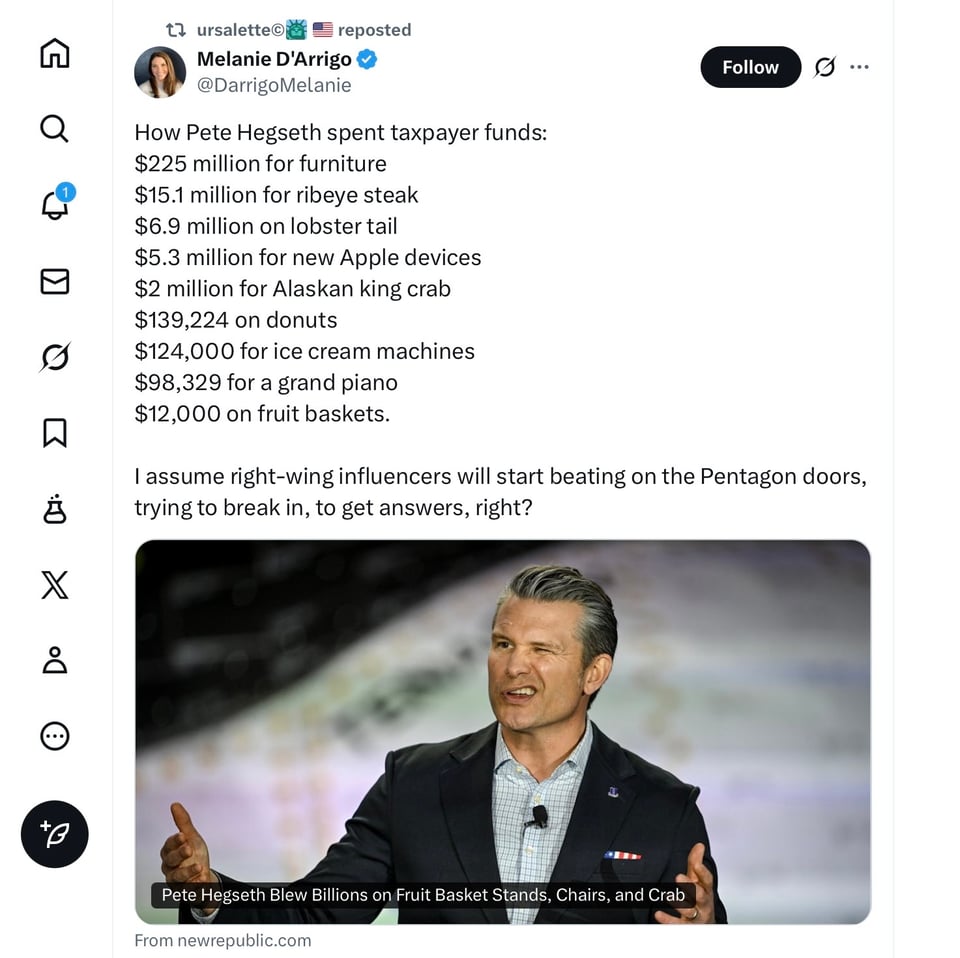The image size is (960, 958).
Task: Click the Pete Hegseth article image
Action: (503, 730)
